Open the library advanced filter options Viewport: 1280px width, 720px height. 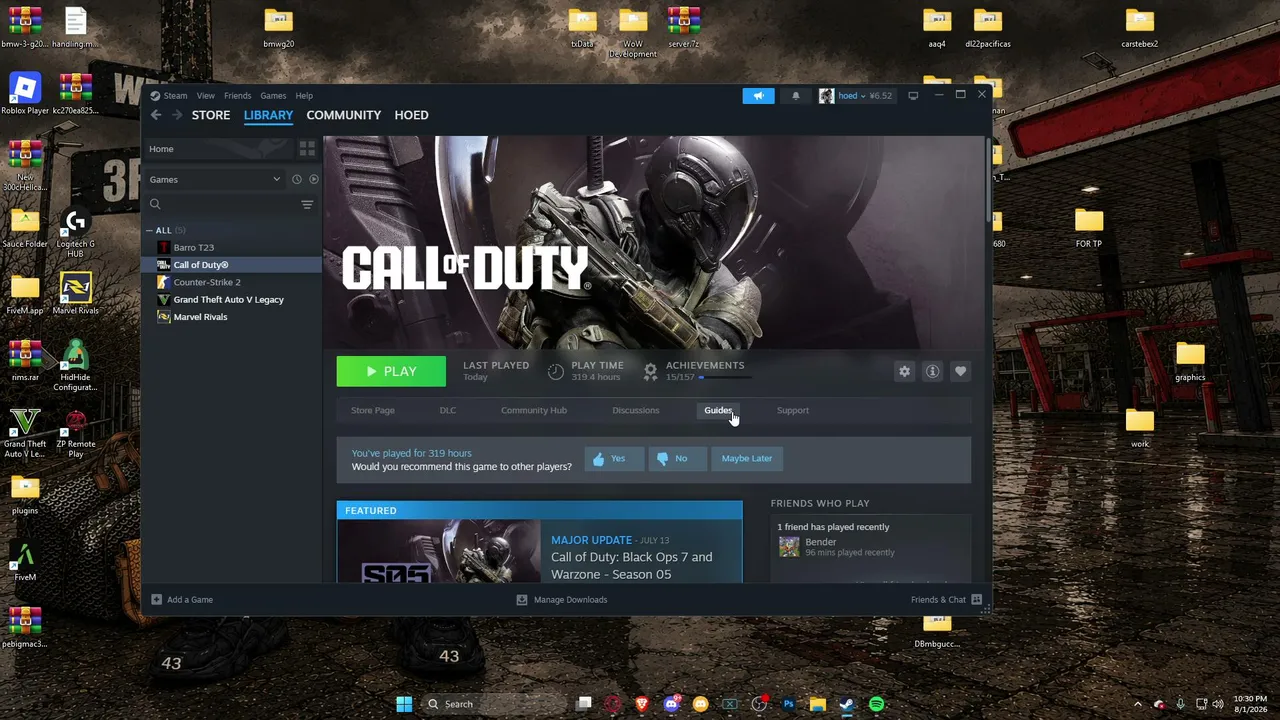pos(307,204)
